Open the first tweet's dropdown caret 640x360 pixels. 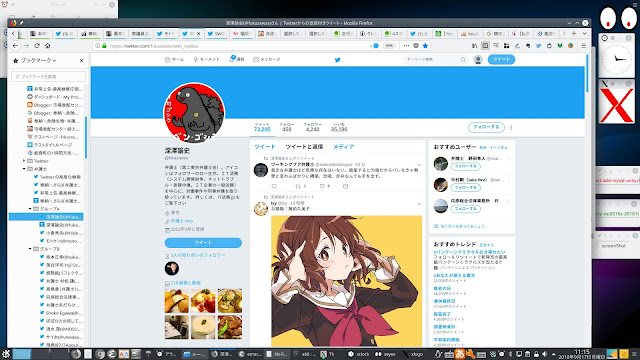[x=419, y=165]
